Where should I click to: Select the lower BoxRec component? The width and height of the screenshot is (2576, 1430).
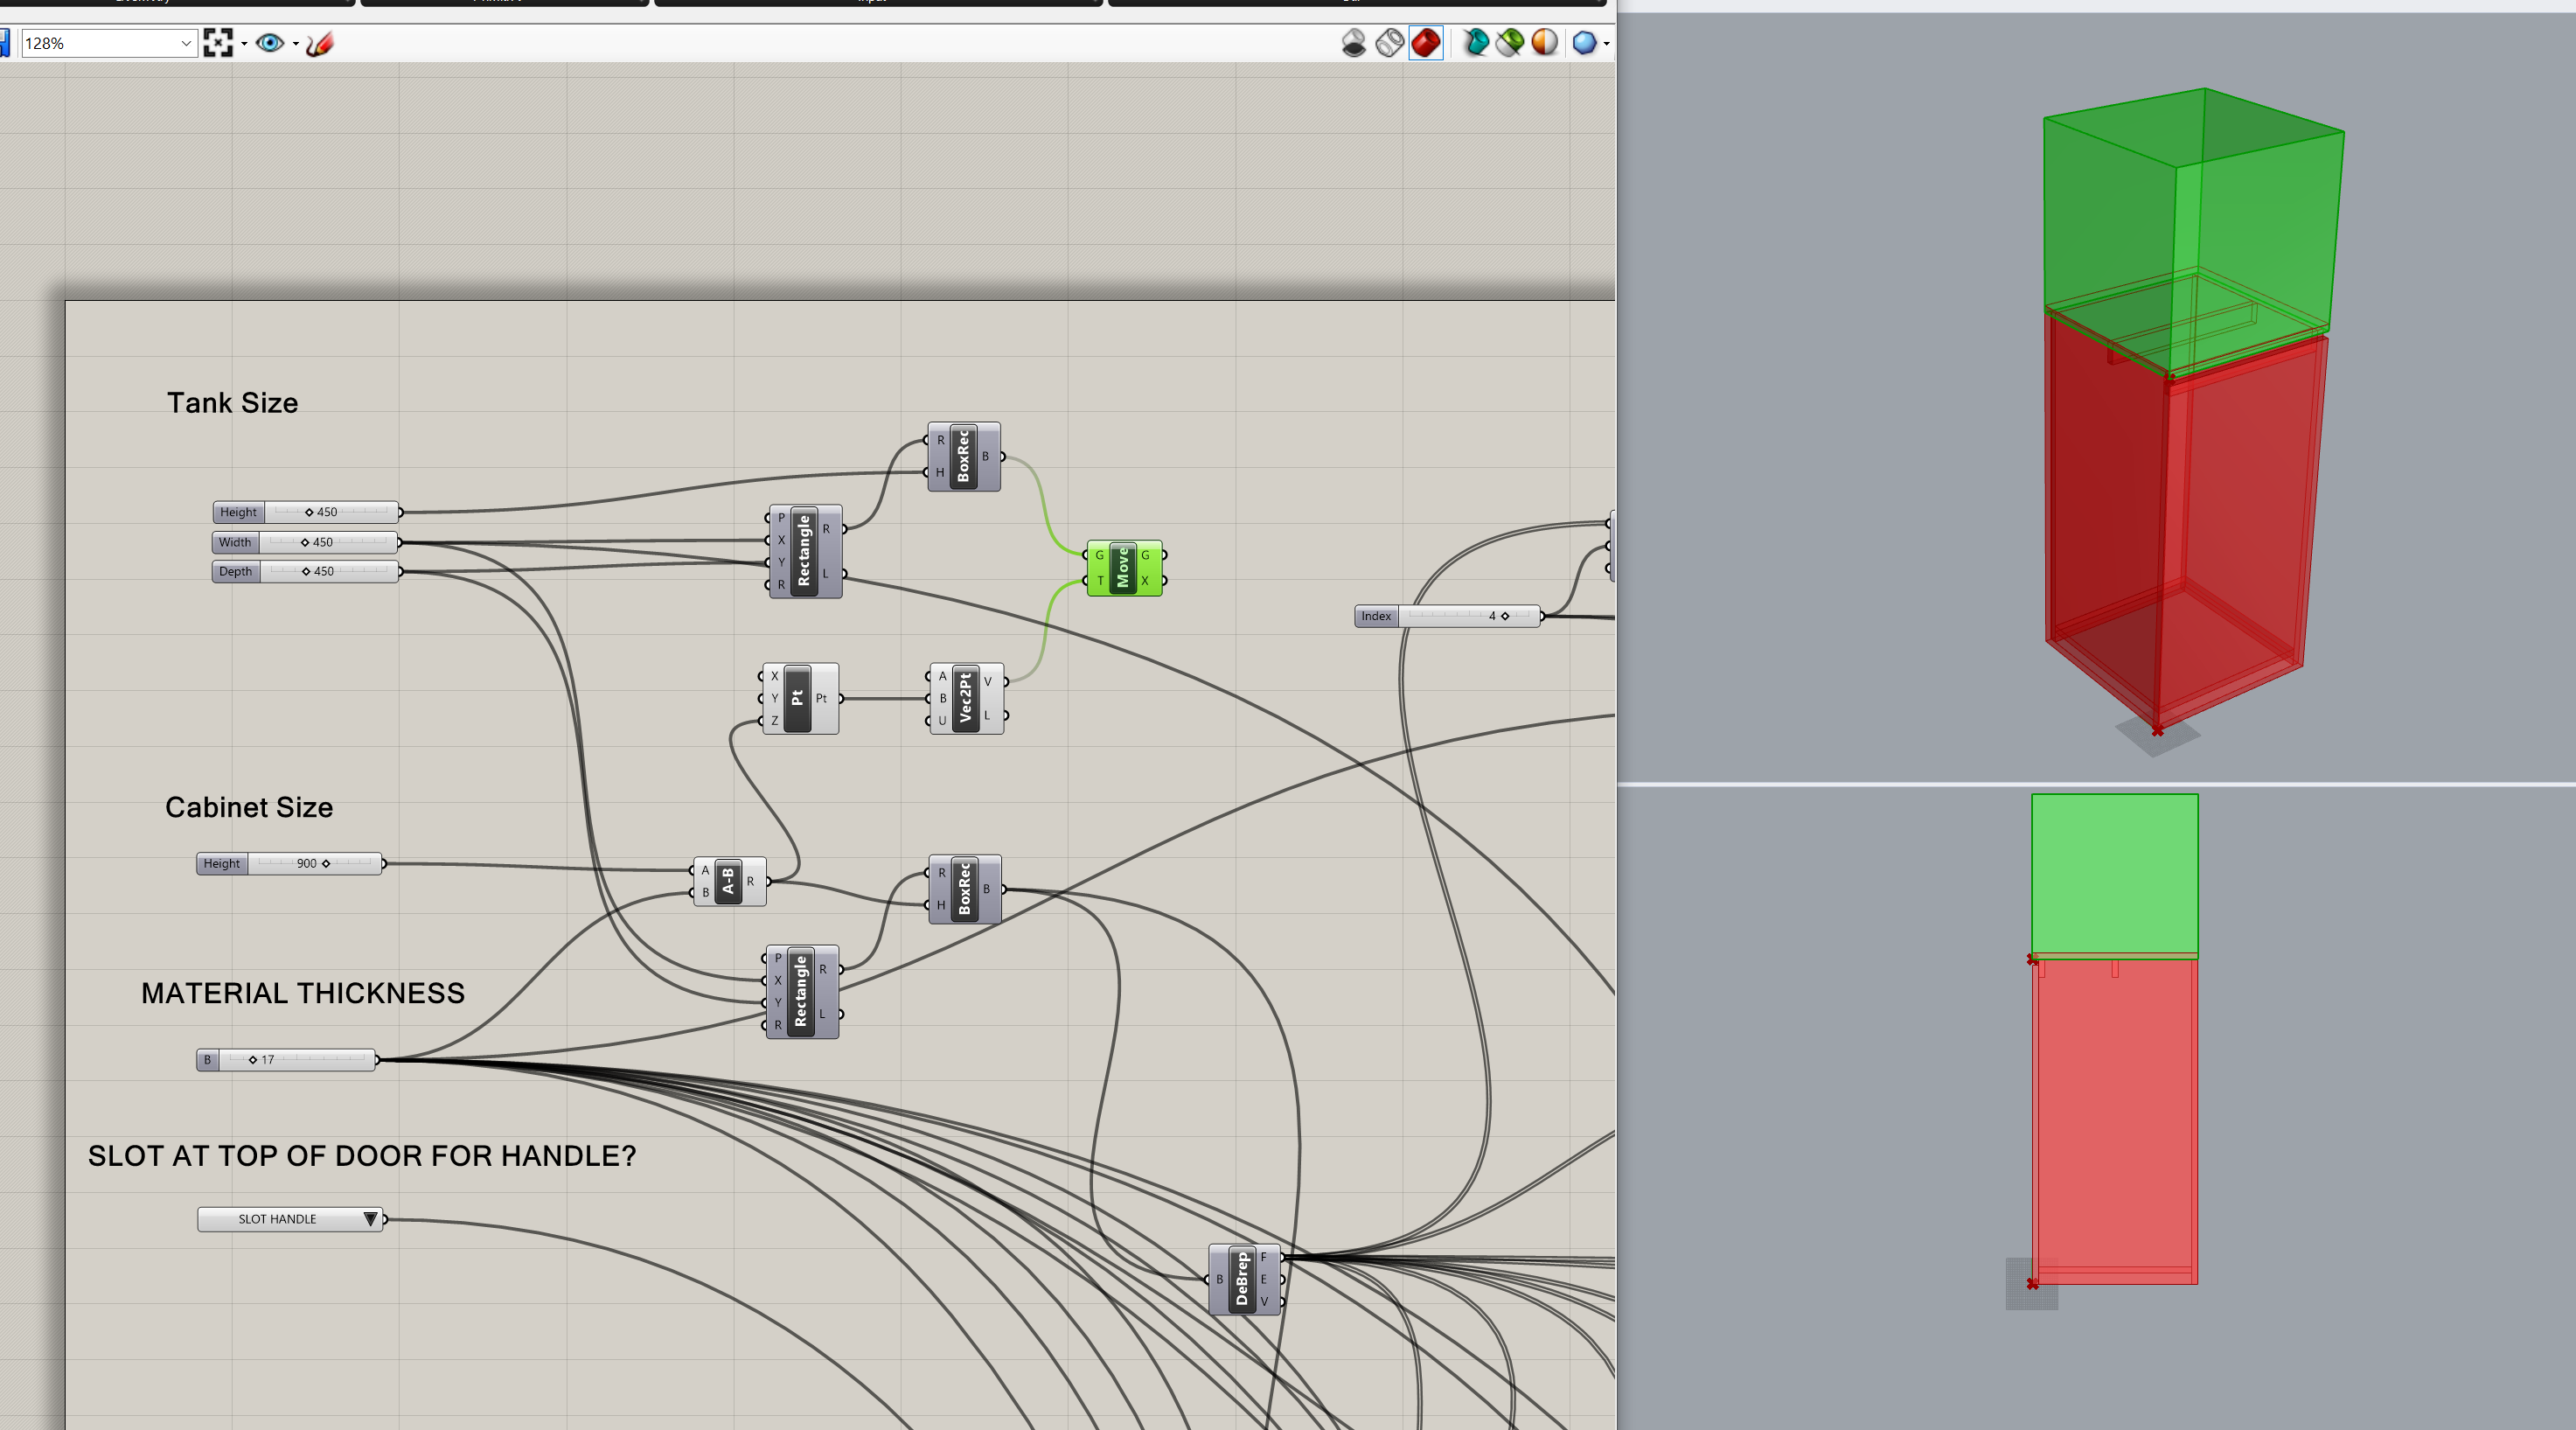964,888
